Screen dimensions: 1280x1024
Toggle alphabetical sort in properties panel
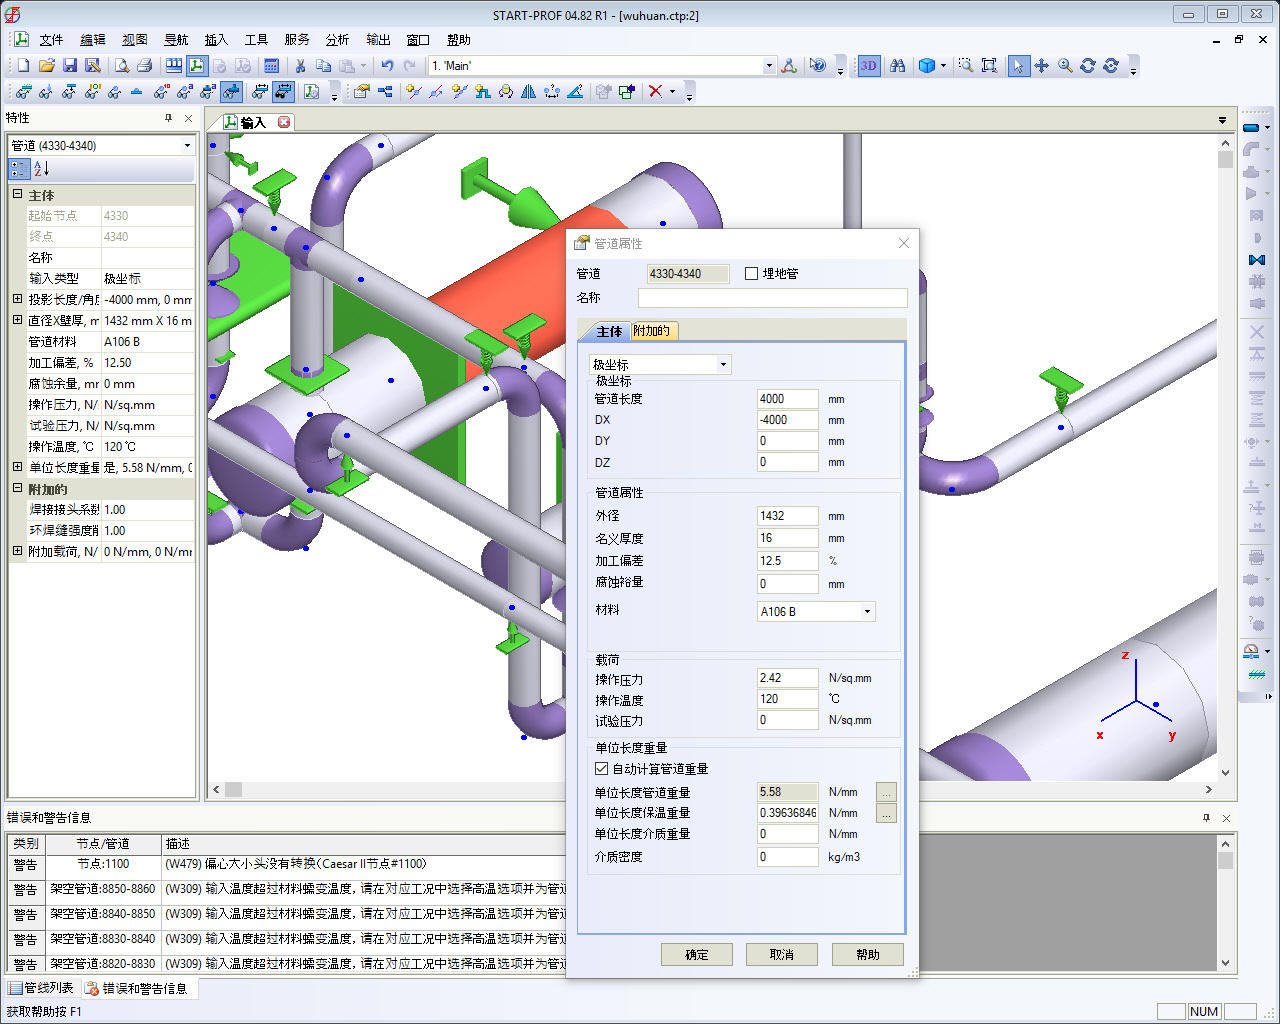42,169
